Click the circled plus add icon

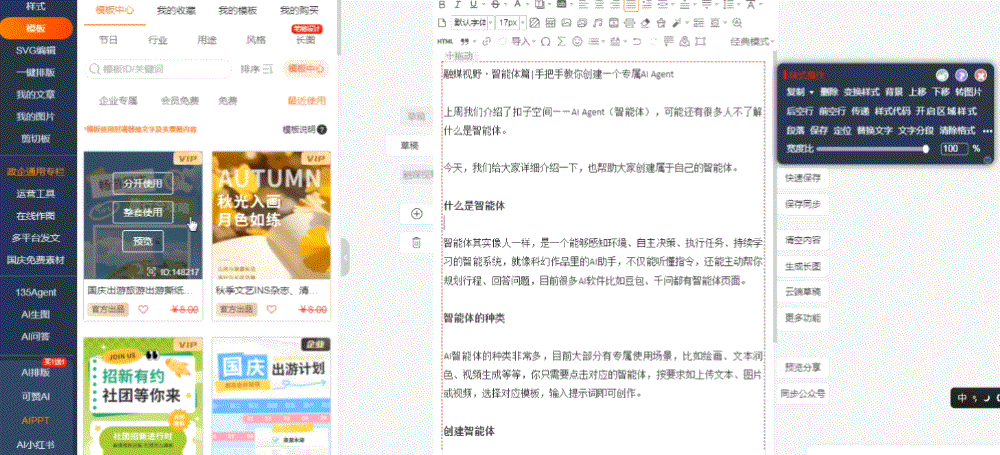click(x=416, y=213)
